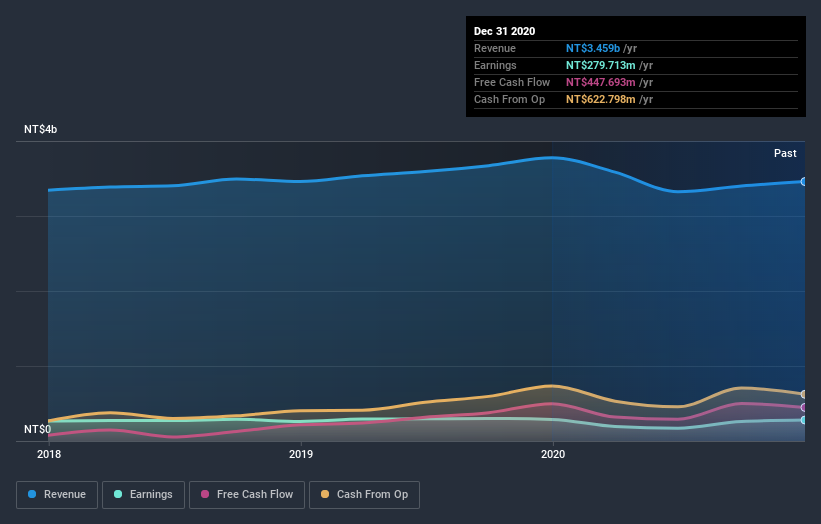The width and height of the screenshot is (821, 524).
Task: Click the Past label in chart
Action: pyautogui.click(x=785, y=153)
